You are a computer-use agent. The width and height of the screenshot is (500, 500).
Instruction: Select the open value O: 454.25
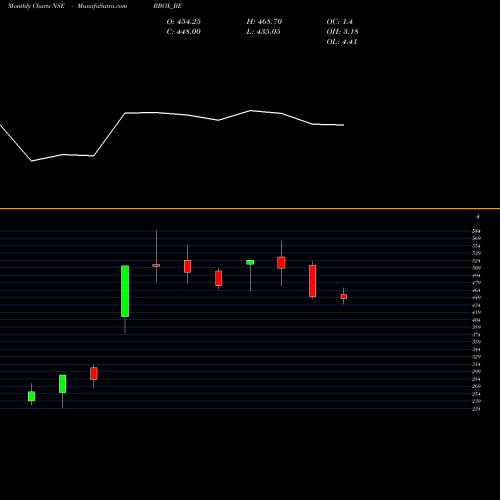184,22
